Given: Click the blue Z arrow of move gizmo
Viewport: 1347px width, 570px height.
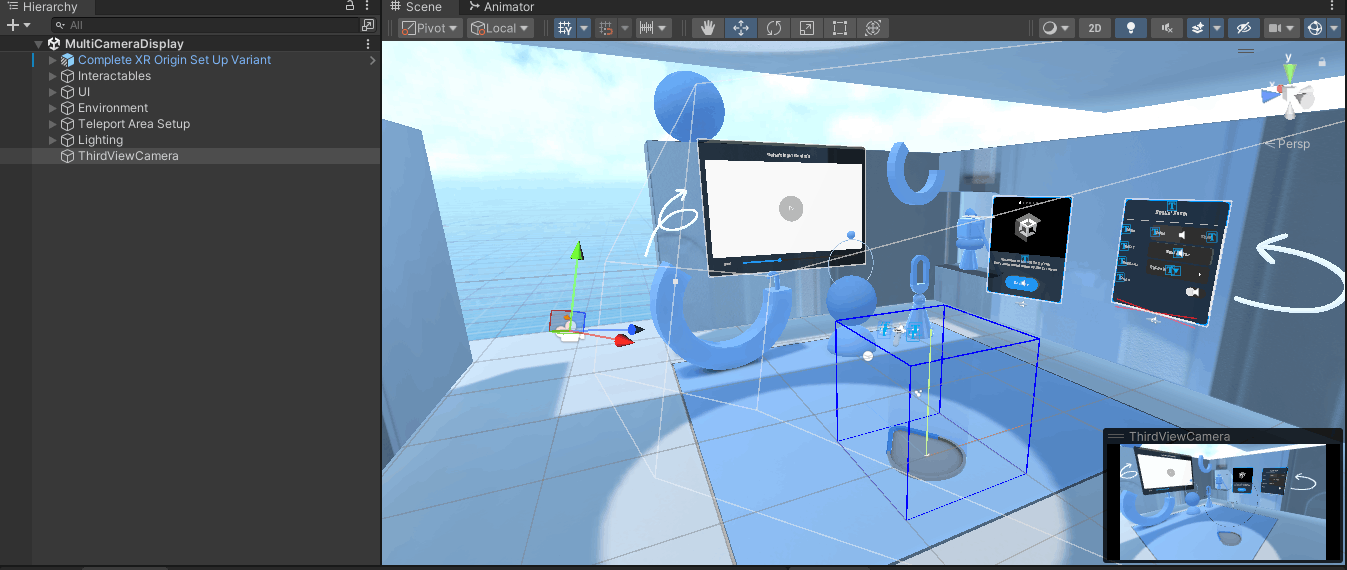Looking at the screenshot, I should pyautogui.click(x=635, y=329).
